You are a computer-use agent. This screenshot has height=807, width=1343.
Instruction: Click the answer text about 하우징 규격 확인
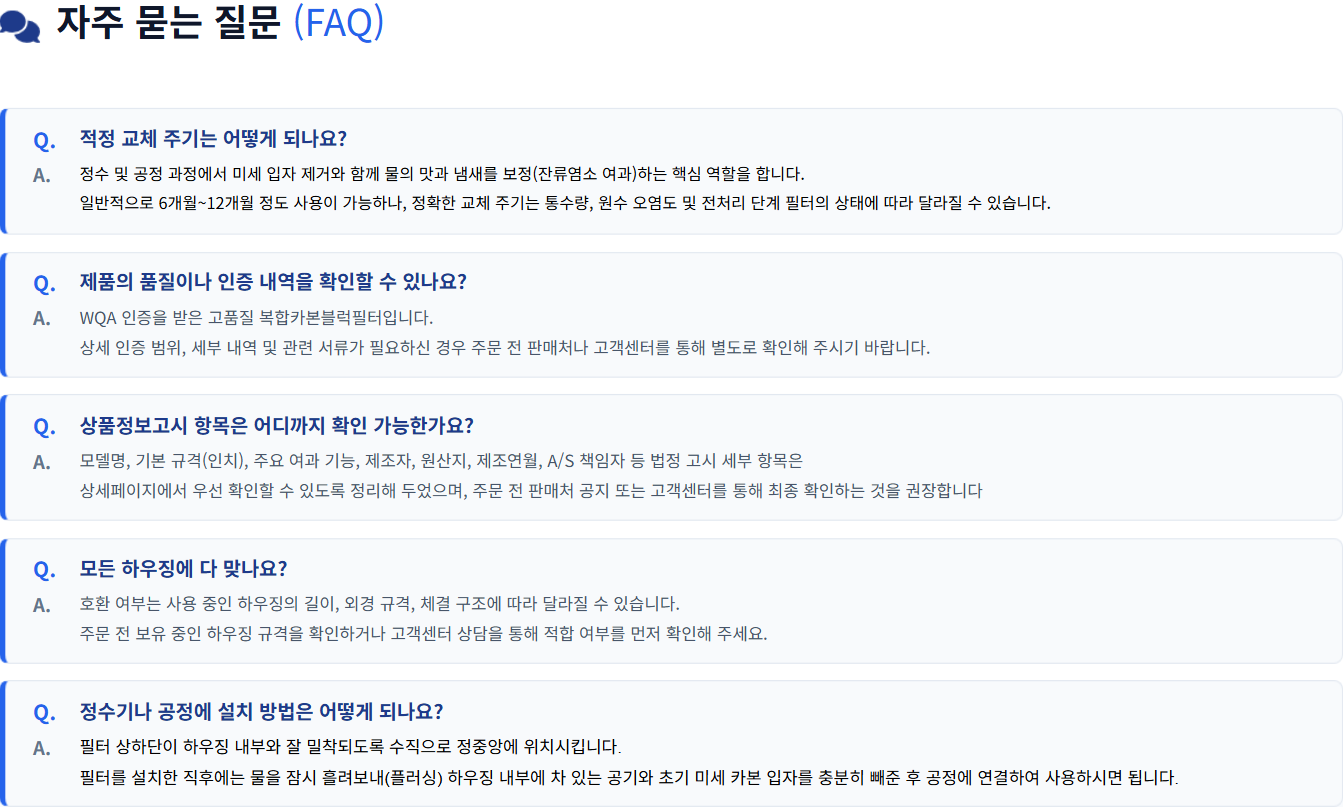(x=423, y=634)
